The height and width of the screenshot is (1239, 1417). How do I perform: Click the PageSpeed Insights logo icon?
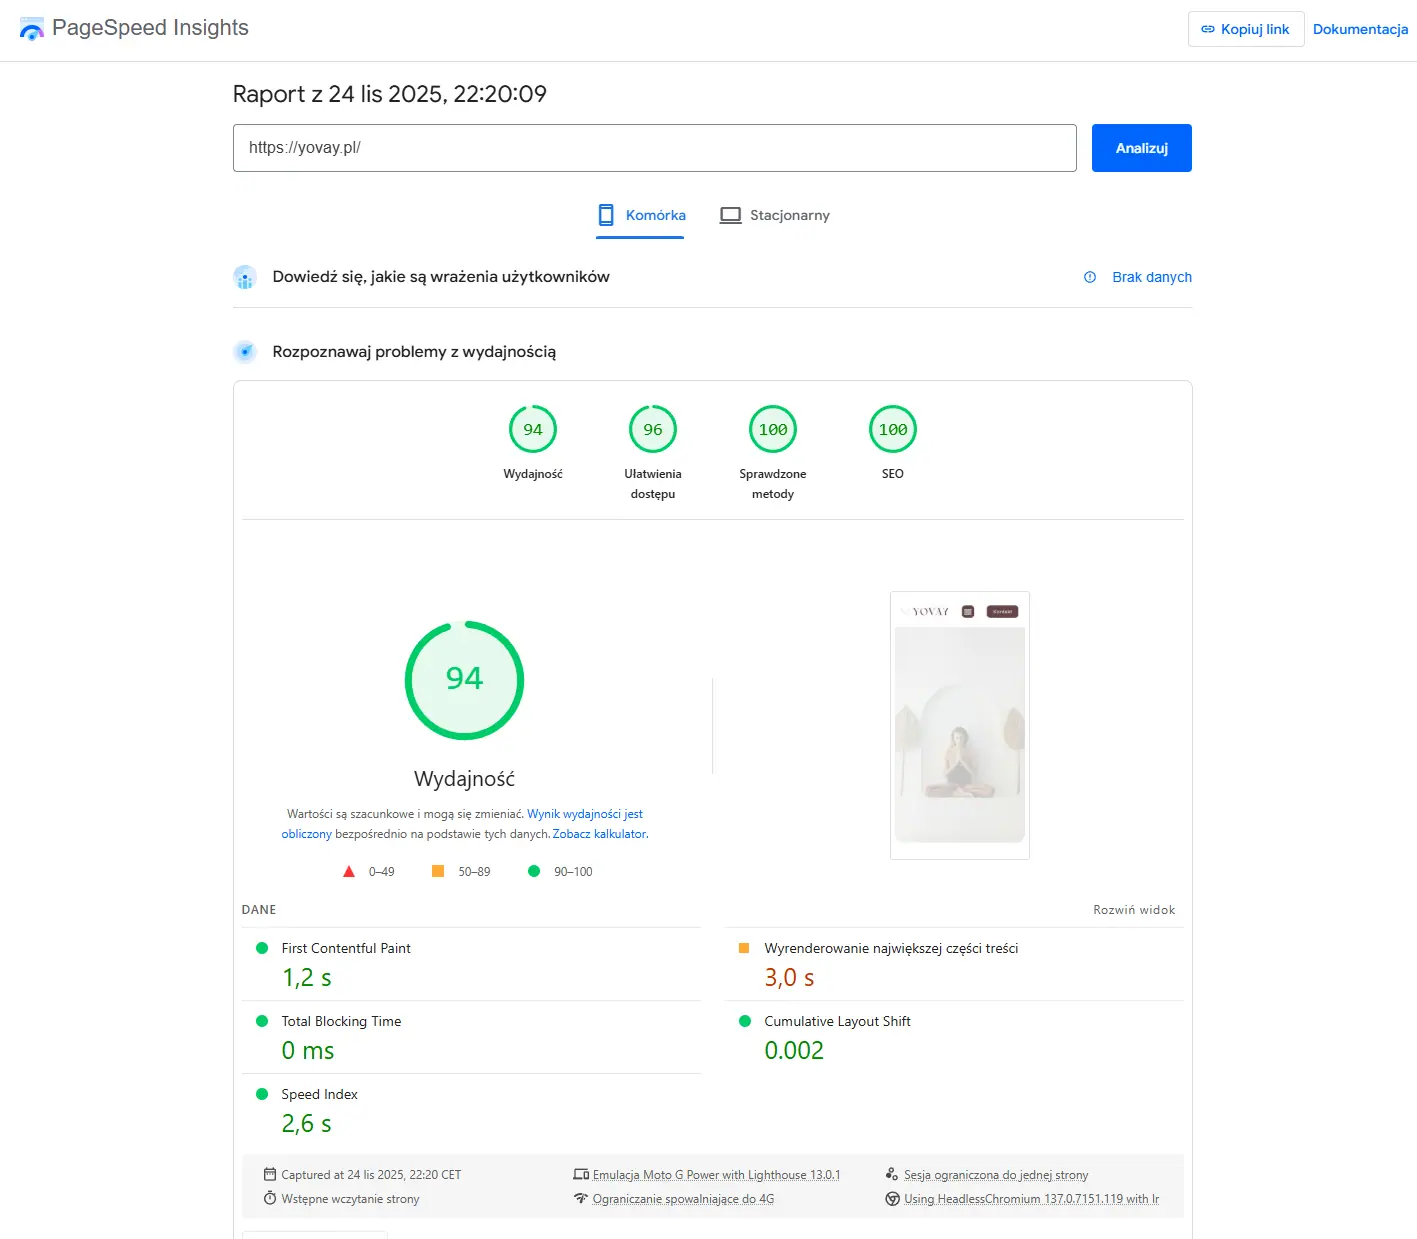click(x=32, y=29)
